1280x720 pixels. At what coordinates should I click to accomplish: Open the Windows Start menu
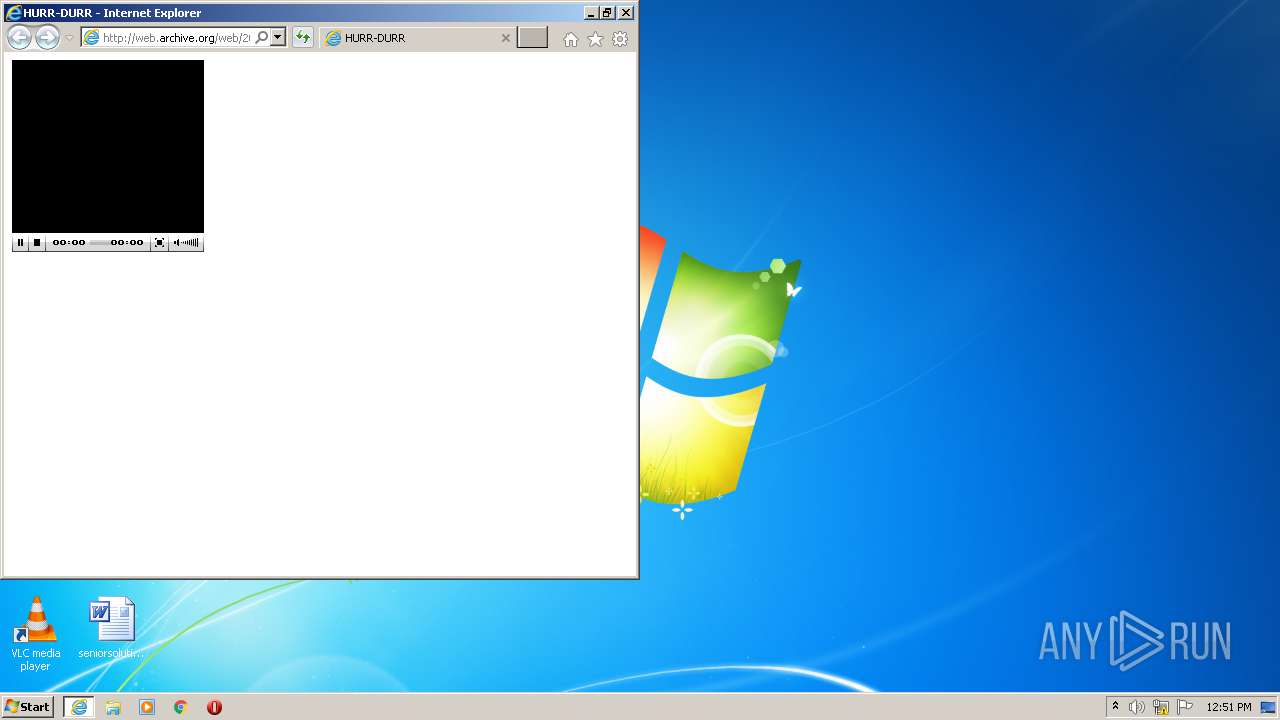coord(28,707)
